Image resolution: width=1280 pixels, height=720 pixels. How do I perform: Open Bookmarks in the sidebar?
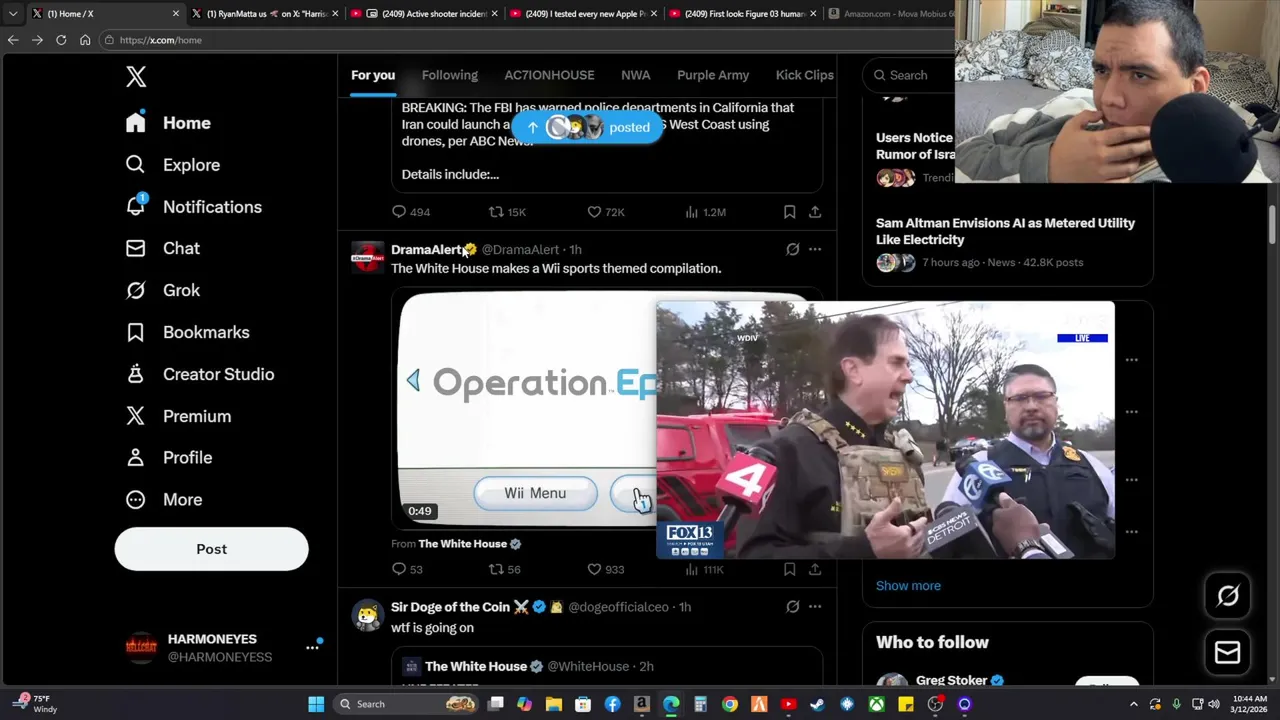[187, 332]
